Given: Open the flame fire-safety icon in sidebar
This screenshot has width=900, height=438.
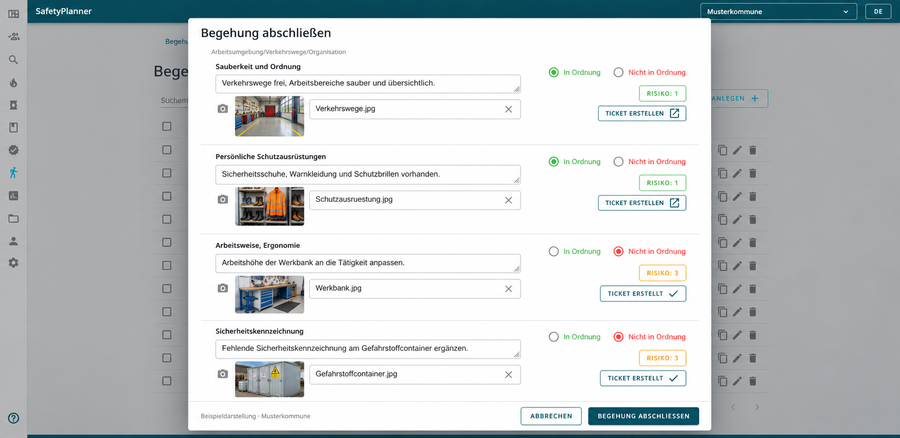Looking at the screenshot, I should (13, 83).
